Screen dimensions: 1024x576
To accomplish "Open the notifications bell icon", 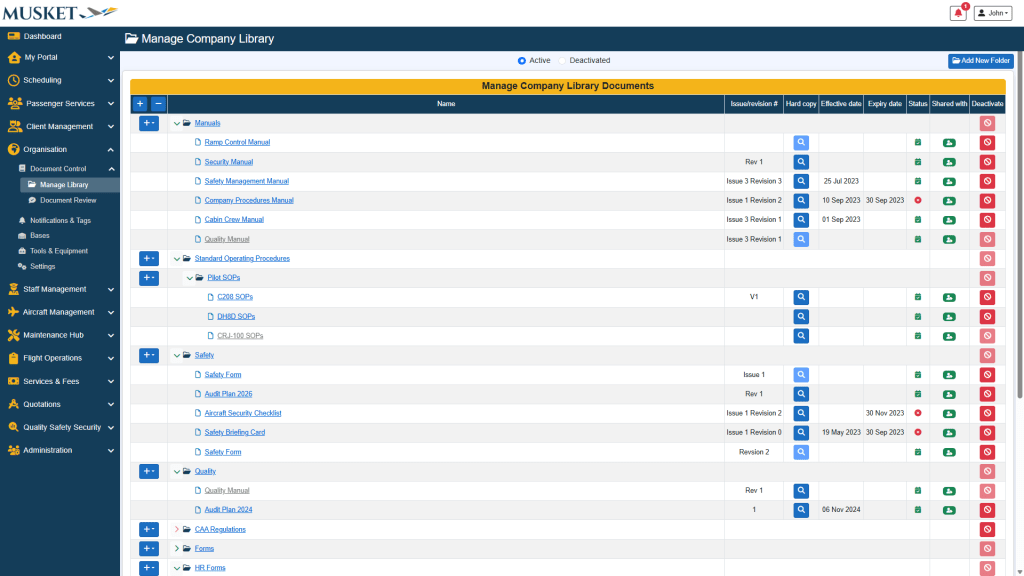I will (x=957, y=13).
